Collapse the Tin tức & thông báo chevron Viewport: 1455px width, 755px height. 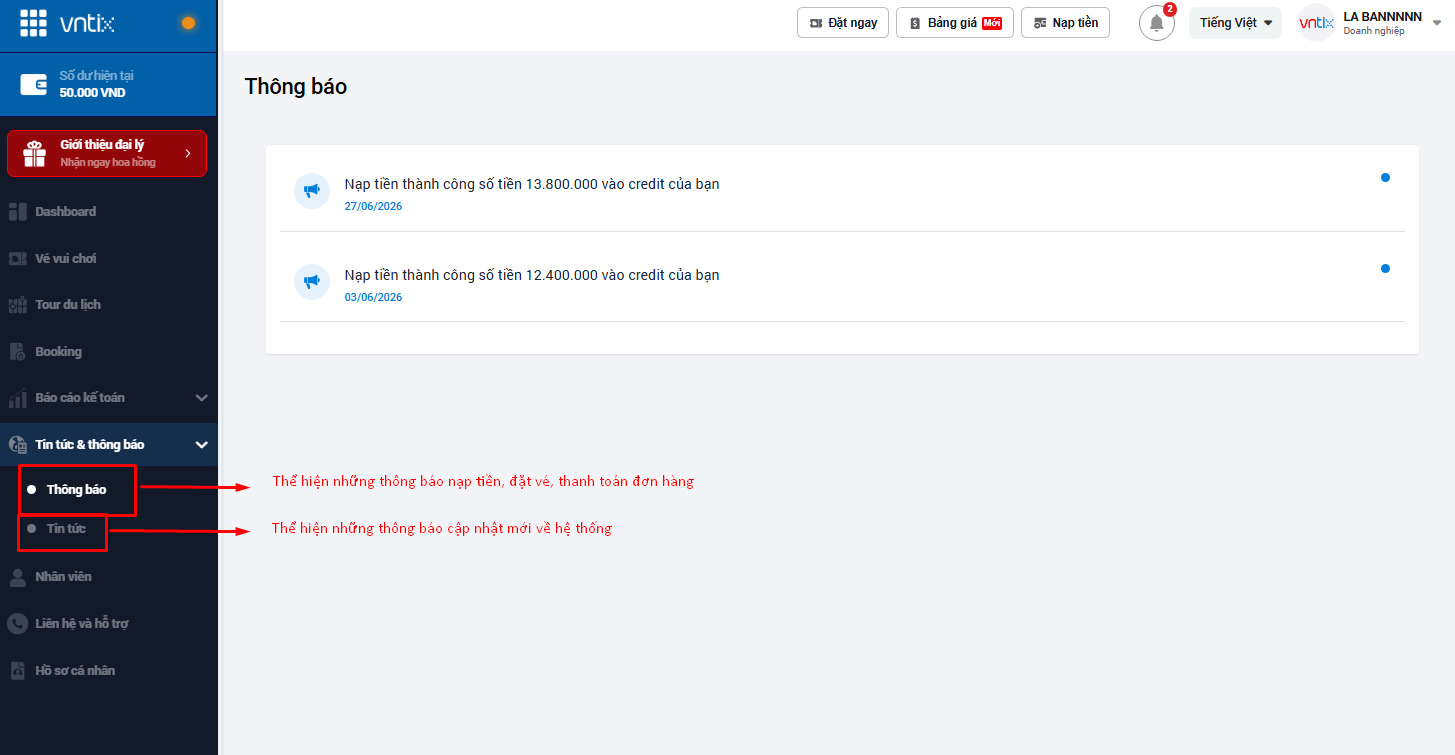[201, 445]
